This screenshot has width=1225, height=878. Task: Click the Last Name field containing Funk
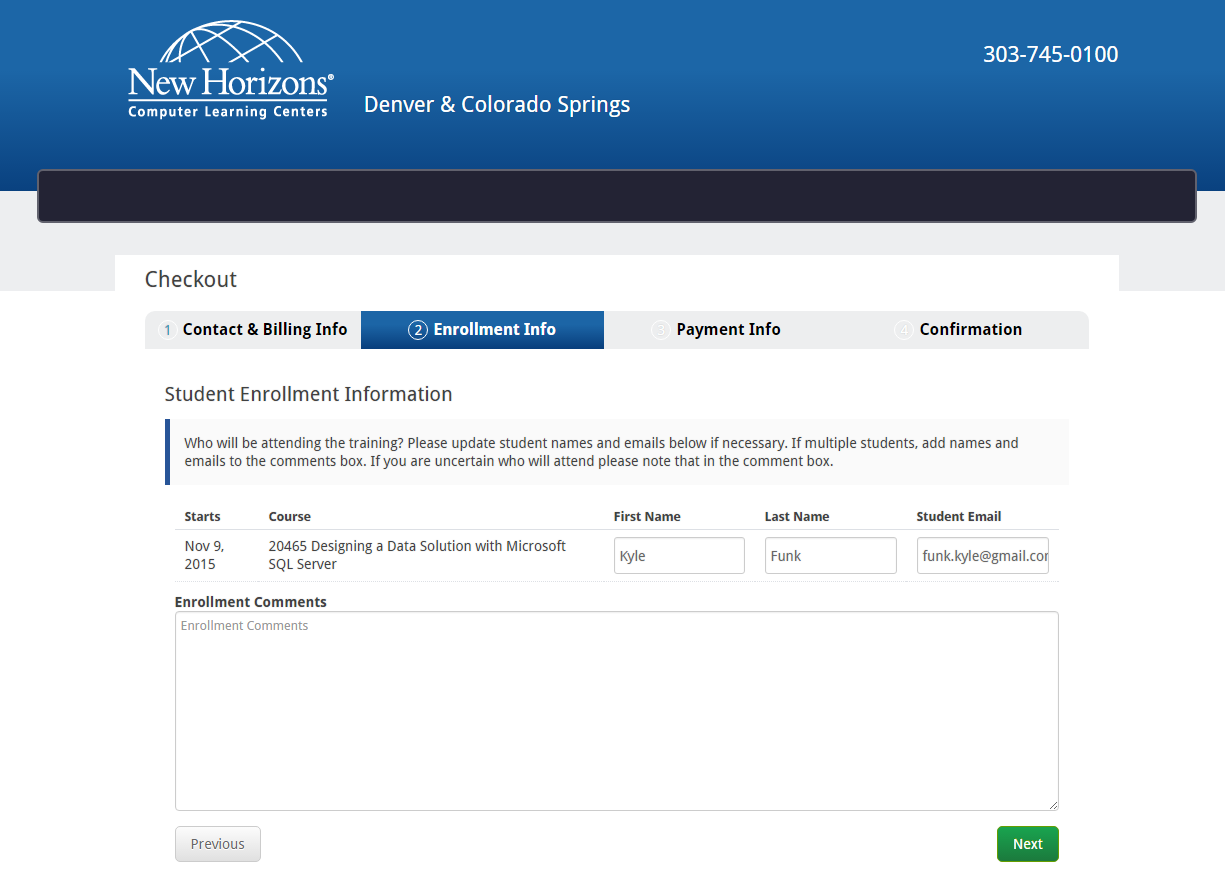(830, 556)
